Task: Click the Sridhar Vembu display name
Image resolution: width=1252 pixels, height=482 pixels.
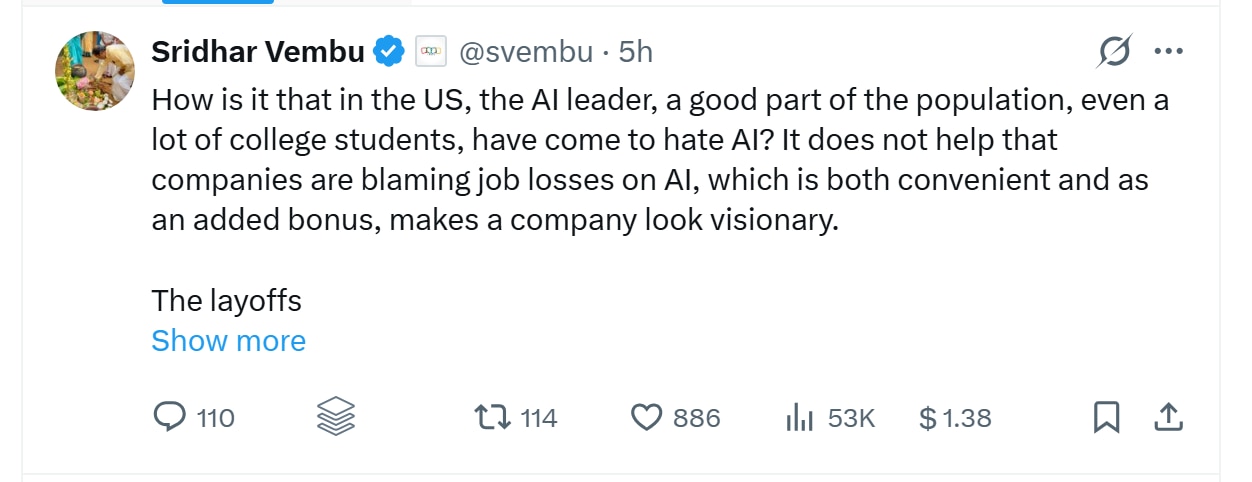Action: click(x=258, y=52)
